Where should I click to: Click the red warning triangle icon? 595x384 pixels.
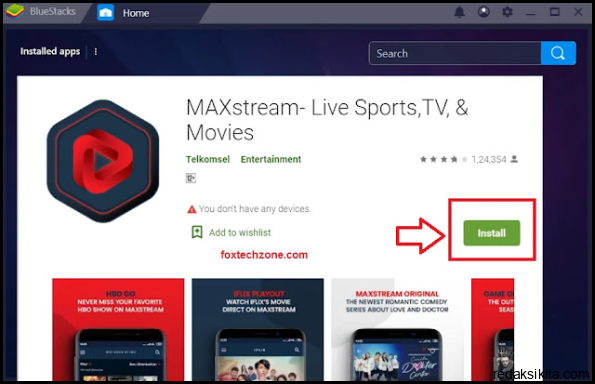pyautogui.click(x=192, y=209)
